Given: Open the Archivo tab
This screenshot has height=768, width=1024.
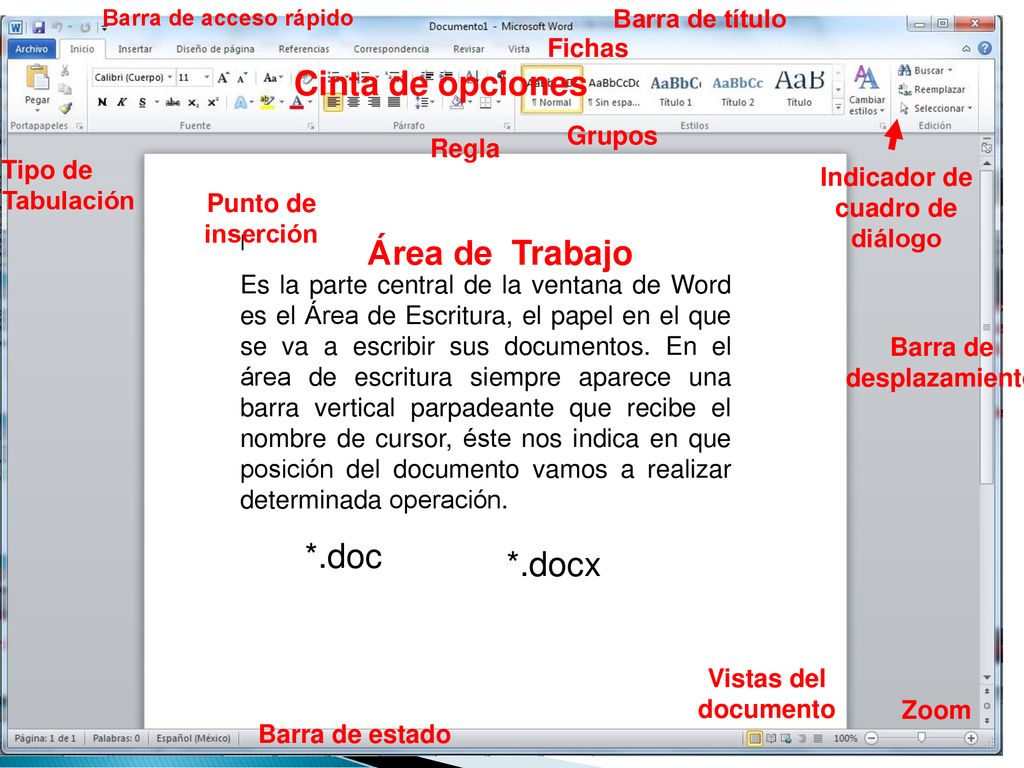Looking at the screenshot, I should tap(31, 49).
